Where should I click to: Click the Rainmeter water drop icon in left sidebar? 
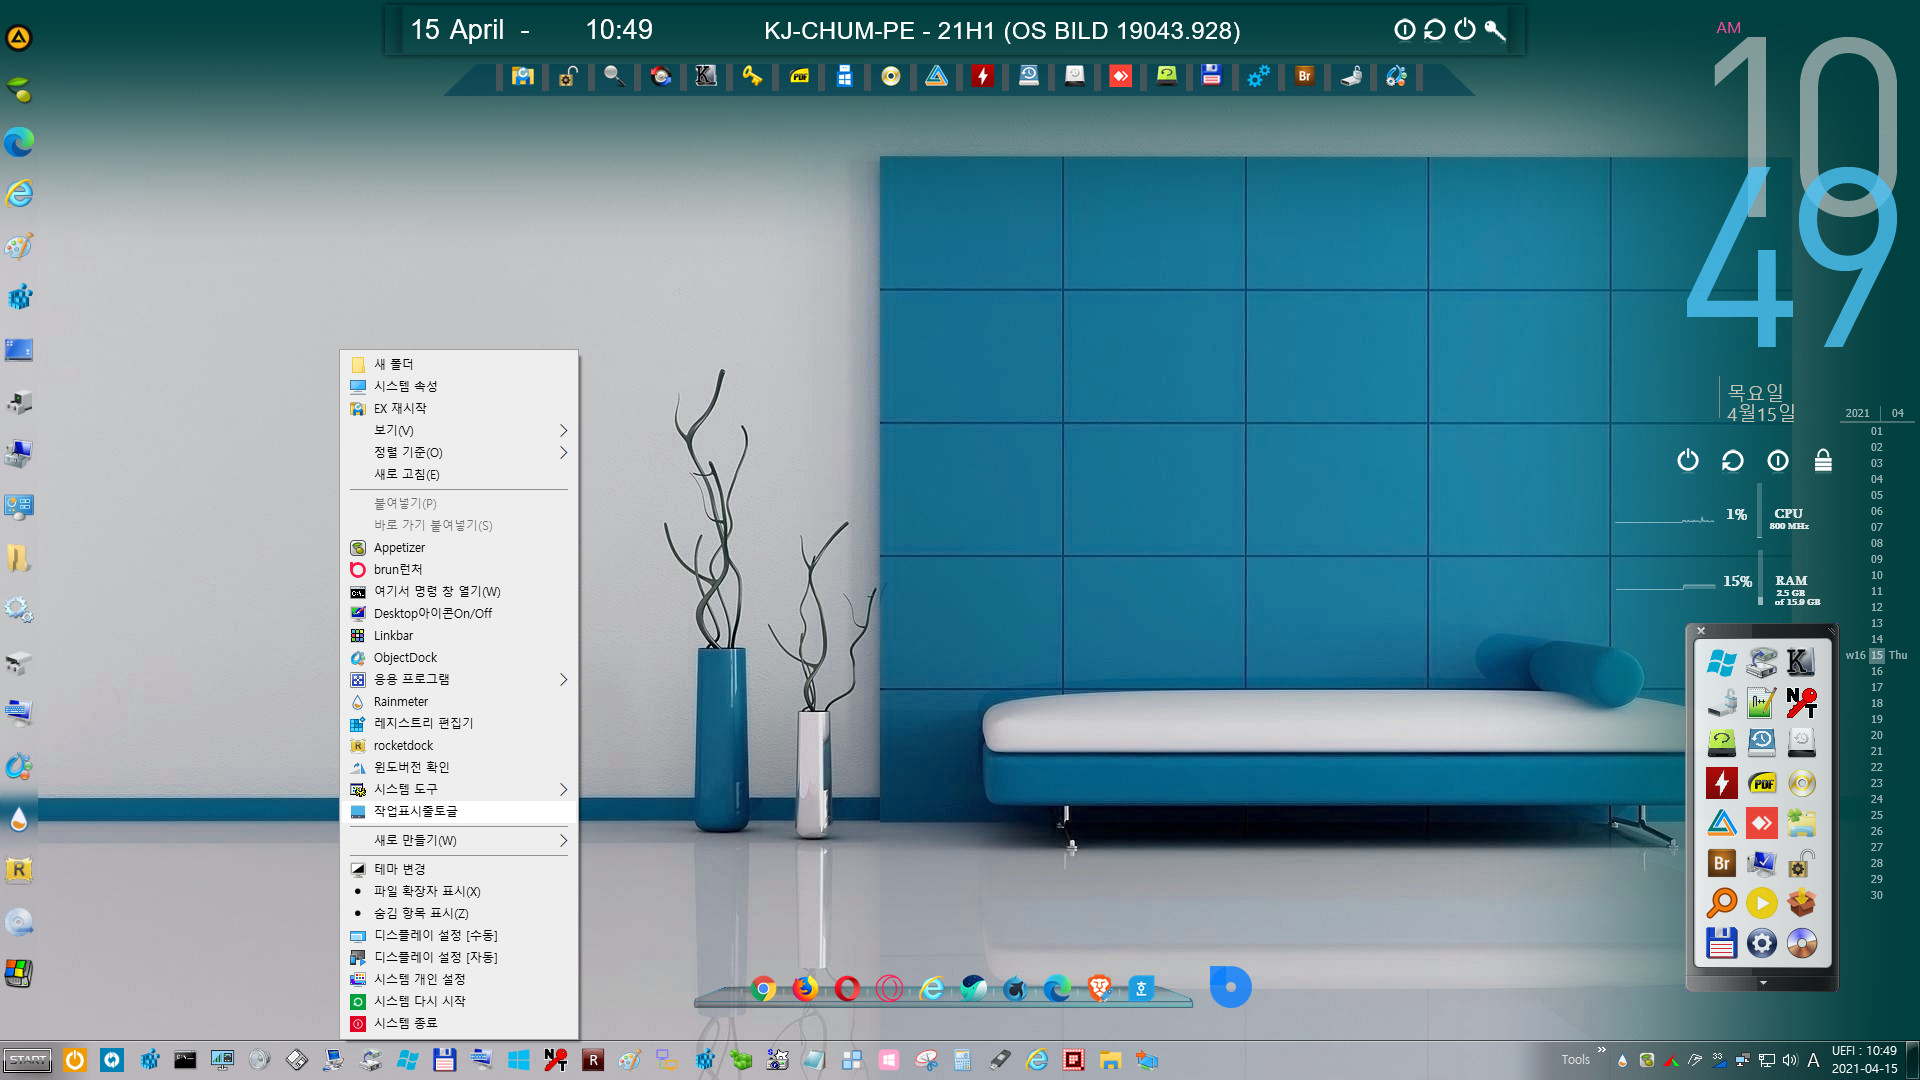pos(19,819)
